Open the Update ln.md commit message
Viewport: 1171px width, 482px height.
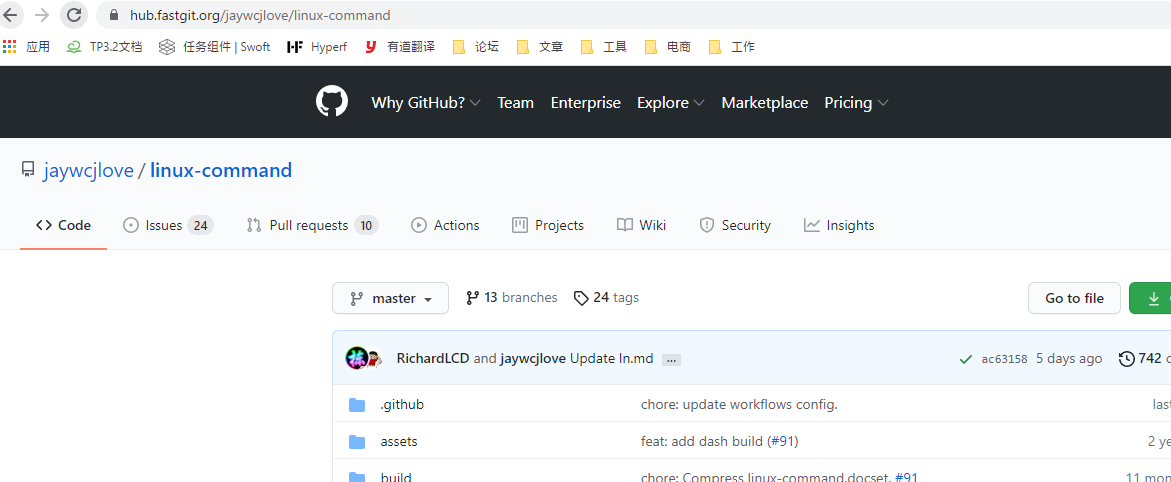(x=612, y=359)
